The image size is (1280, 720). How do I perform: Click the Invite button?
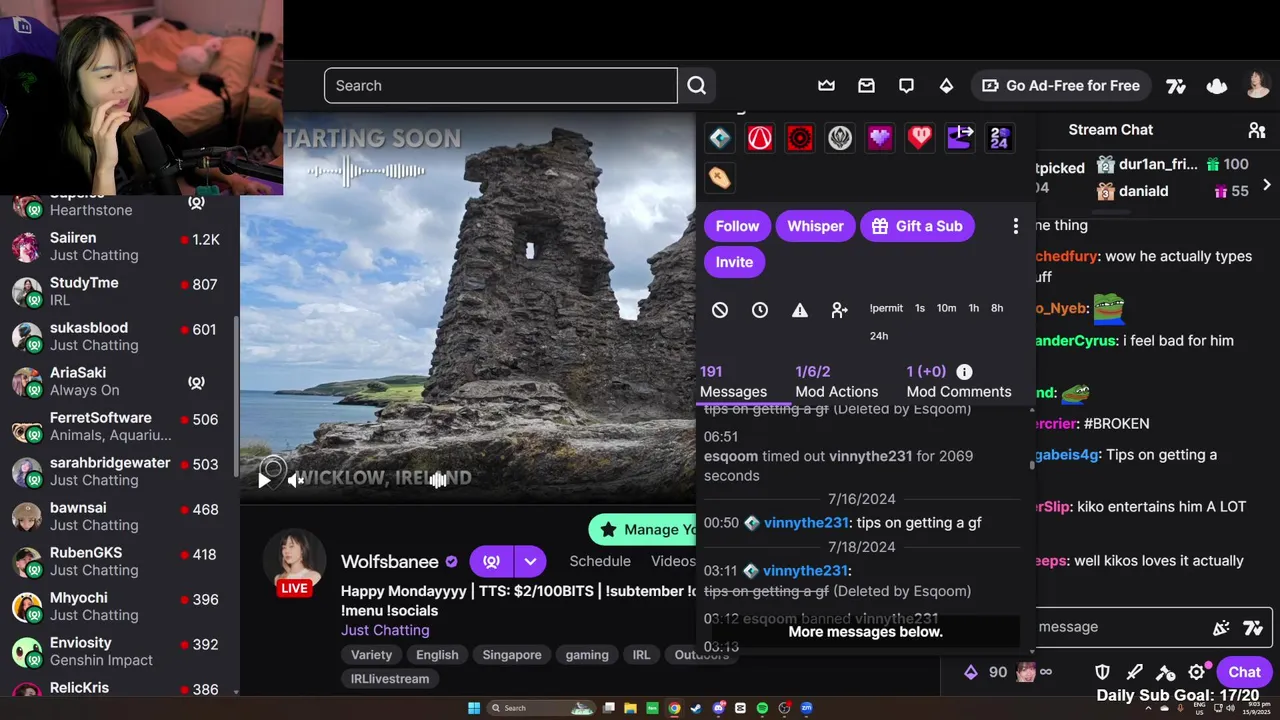[734, 262]
